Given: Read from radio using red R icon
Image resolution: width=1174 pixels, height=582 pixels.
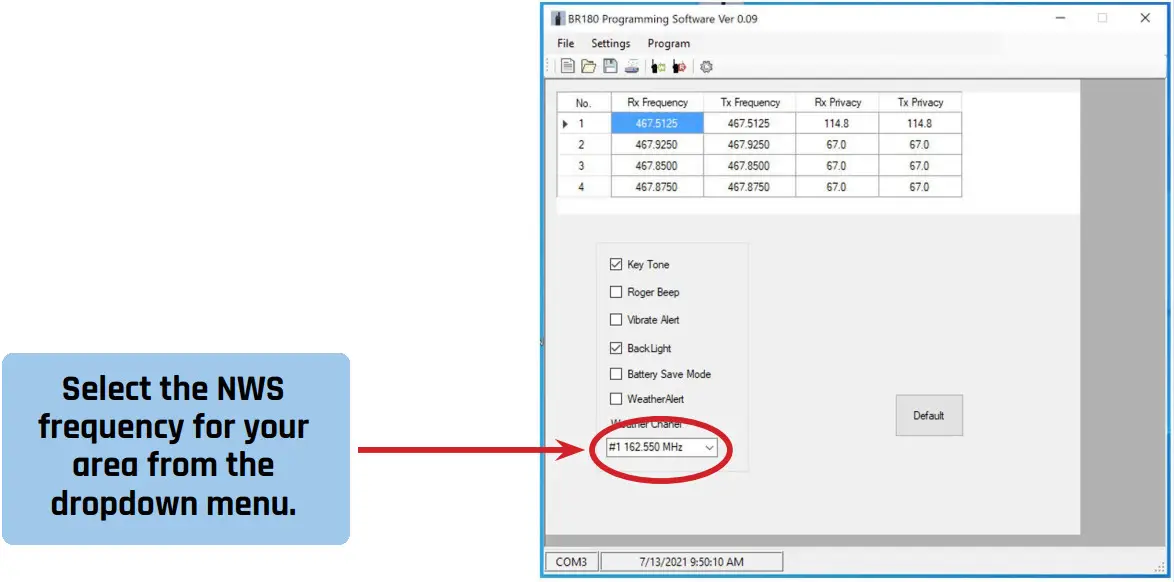Looking at the screenshot, I should point(679,67).
